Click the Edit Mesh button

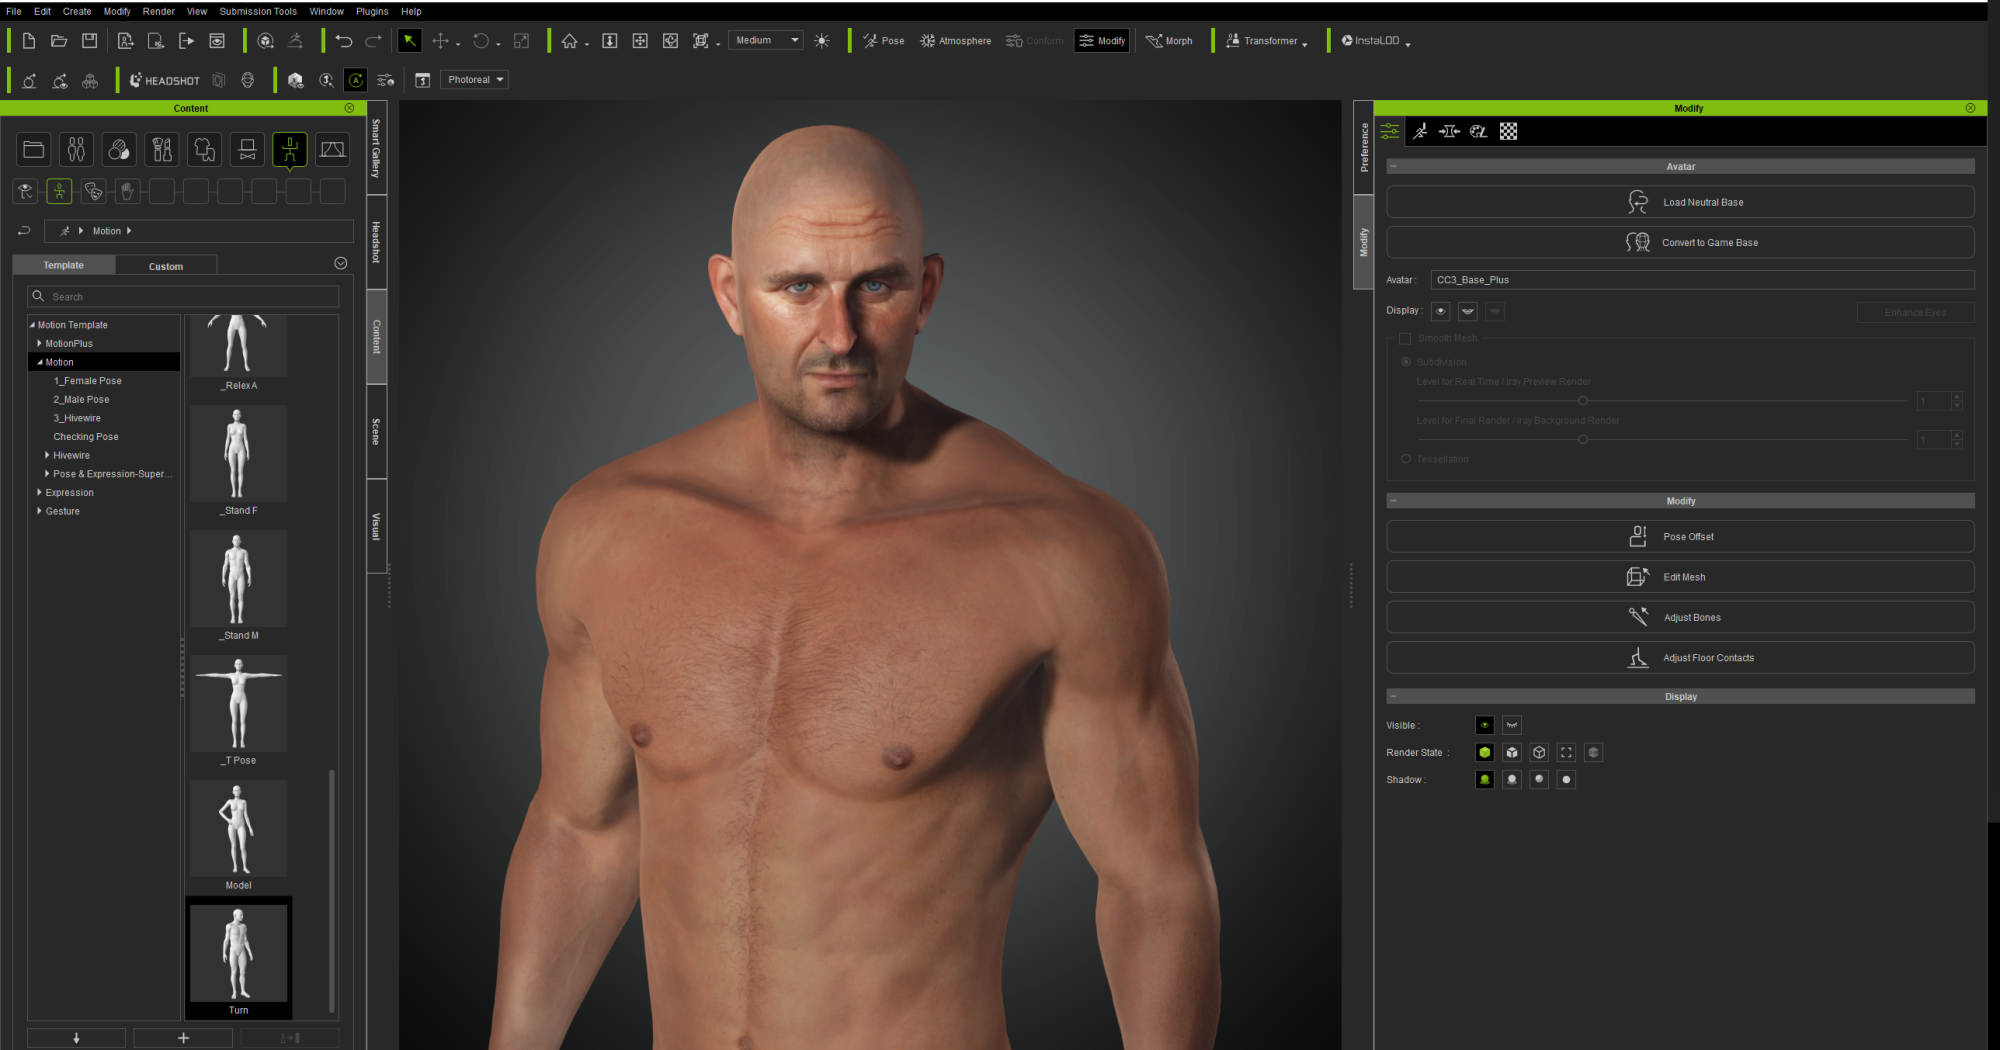click(1680, 577)
